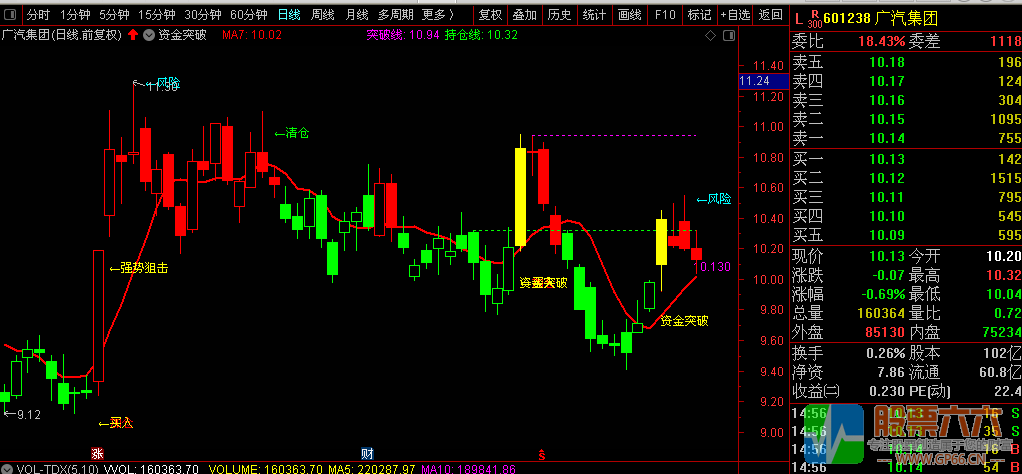Select the 买四 10.10 order row
Screen dimensions: 1022x474
pos(906,216)
